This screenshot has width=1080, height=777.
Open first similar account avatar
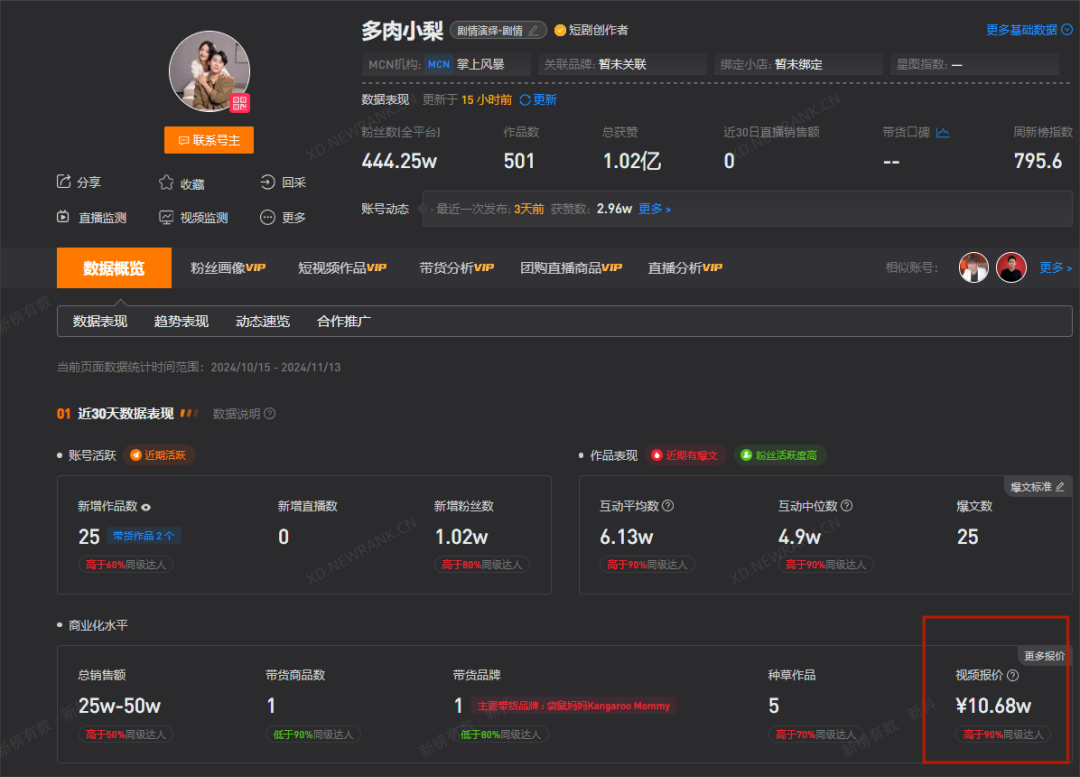click(x=974, y=267)
